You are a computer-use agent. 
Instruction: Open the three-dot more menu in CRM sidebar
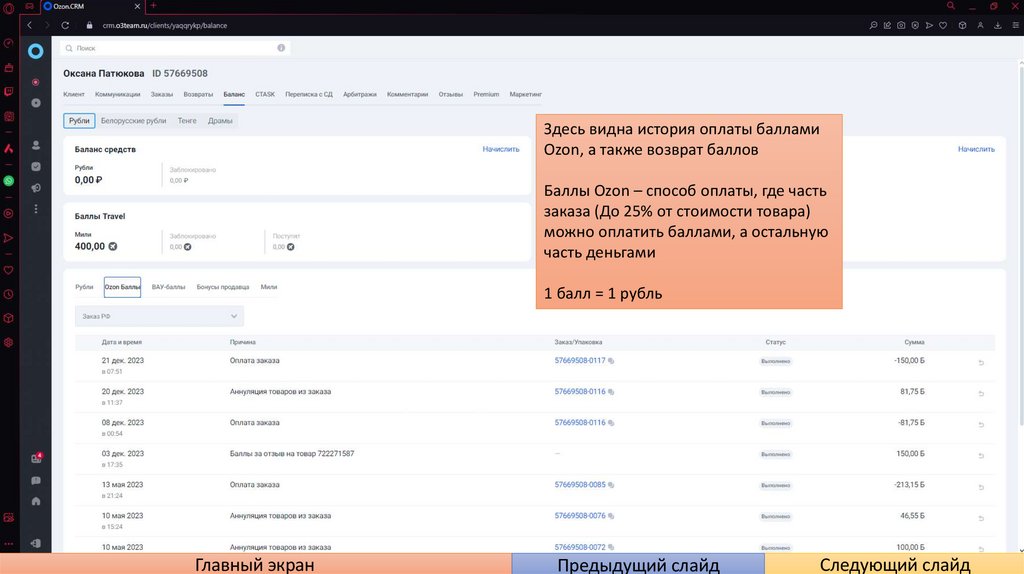point(36,209)
